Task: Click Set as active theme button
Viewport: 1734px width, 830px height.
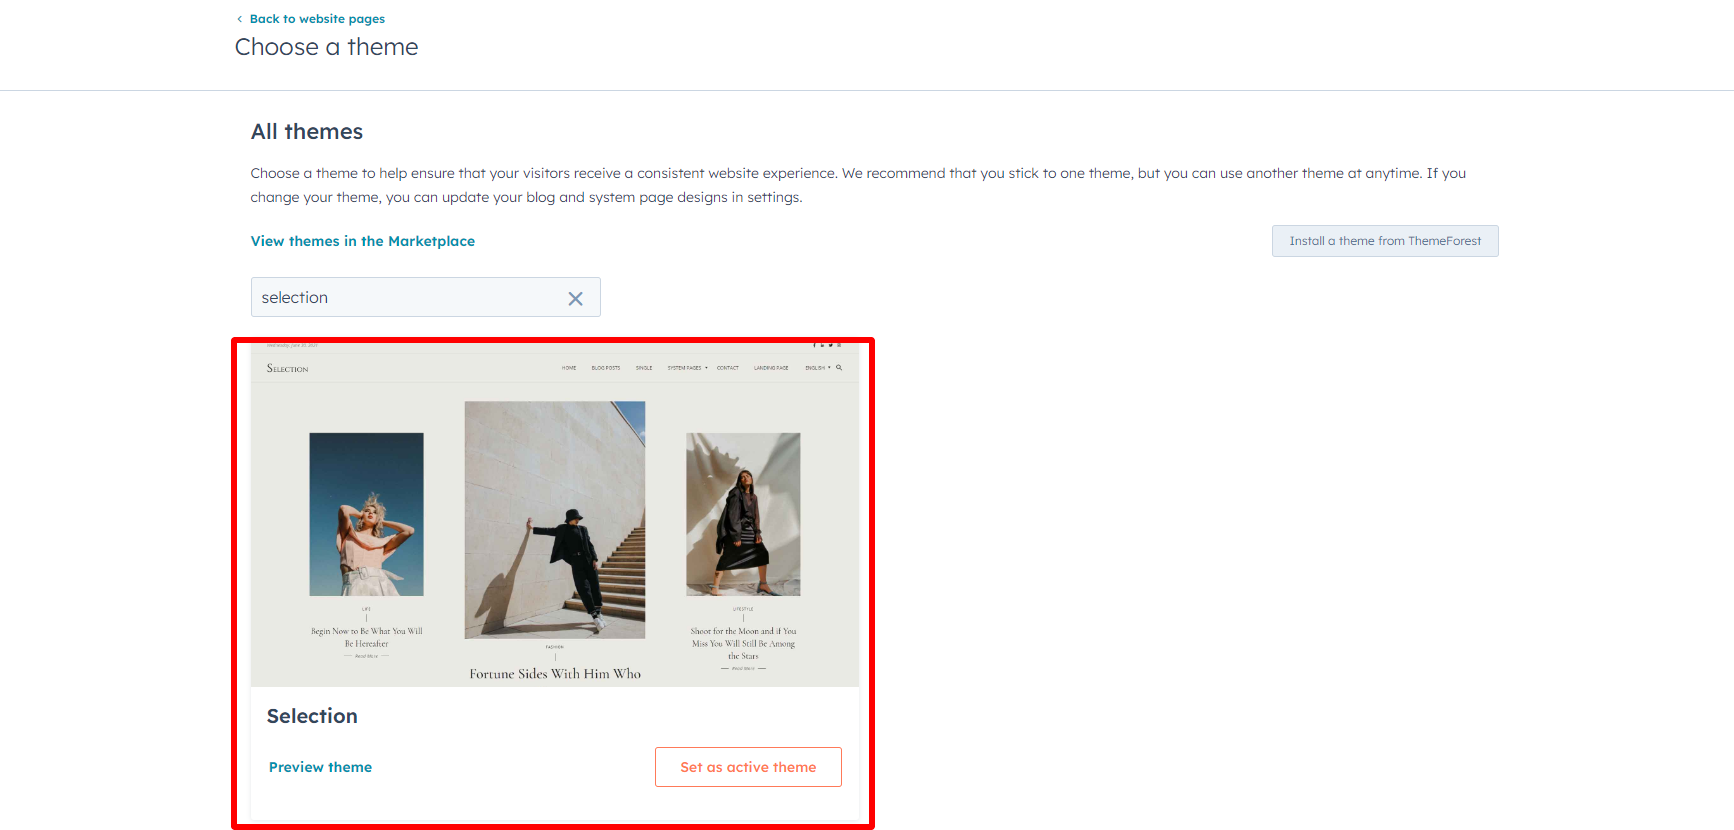Action: point(748,767)
